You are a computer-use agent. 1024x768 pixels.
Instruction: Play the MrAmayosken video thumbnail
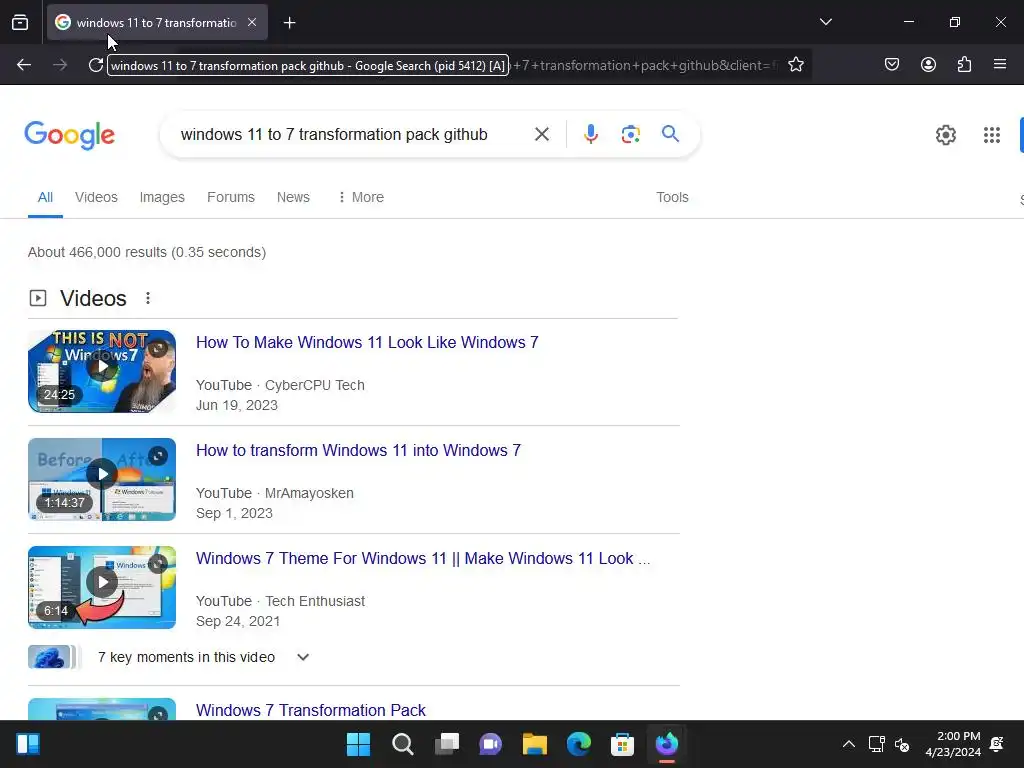point(102,479)
